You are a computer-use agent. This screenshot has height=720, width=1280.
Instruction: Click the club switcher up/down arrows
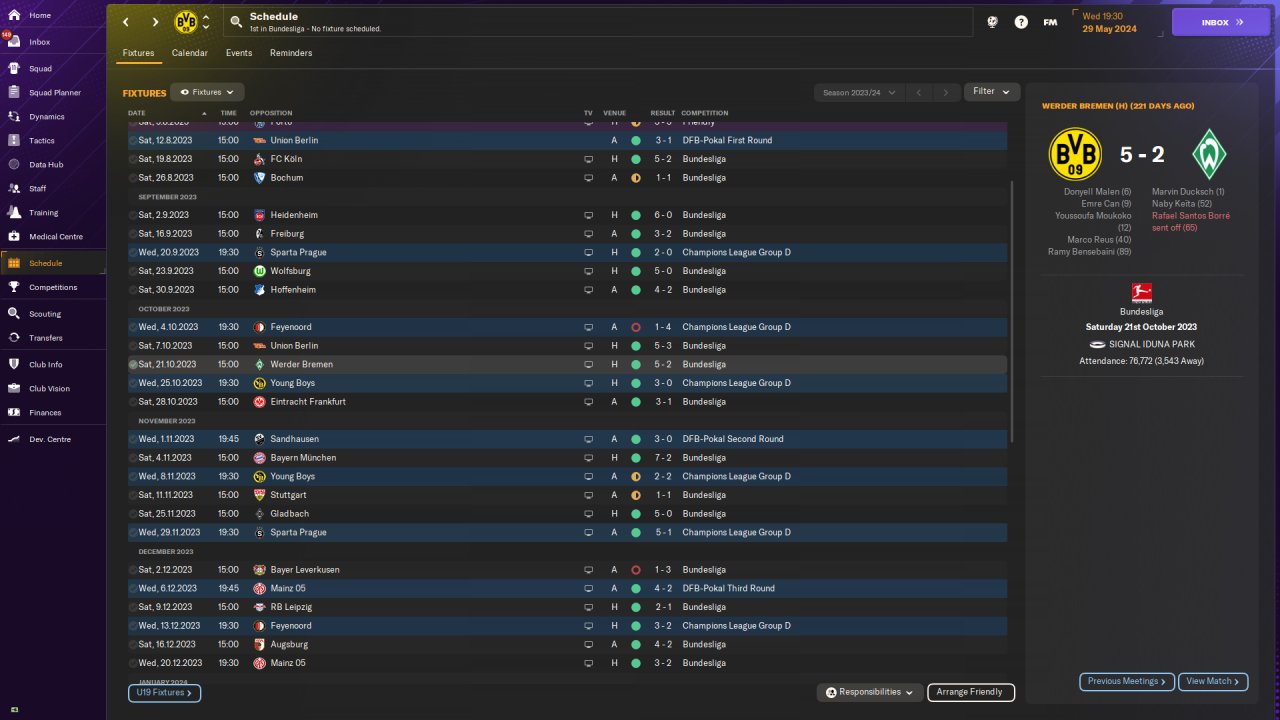pyautogui.click(x=206, y=22)
